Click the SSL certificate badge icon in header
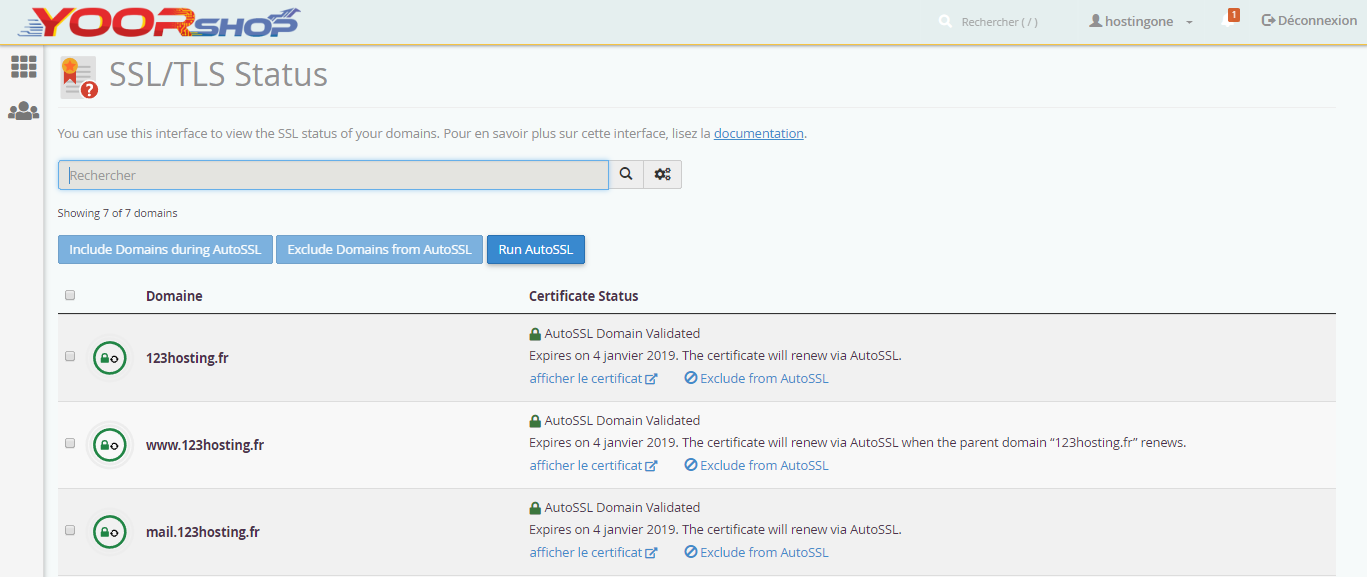 pos(78,75)
